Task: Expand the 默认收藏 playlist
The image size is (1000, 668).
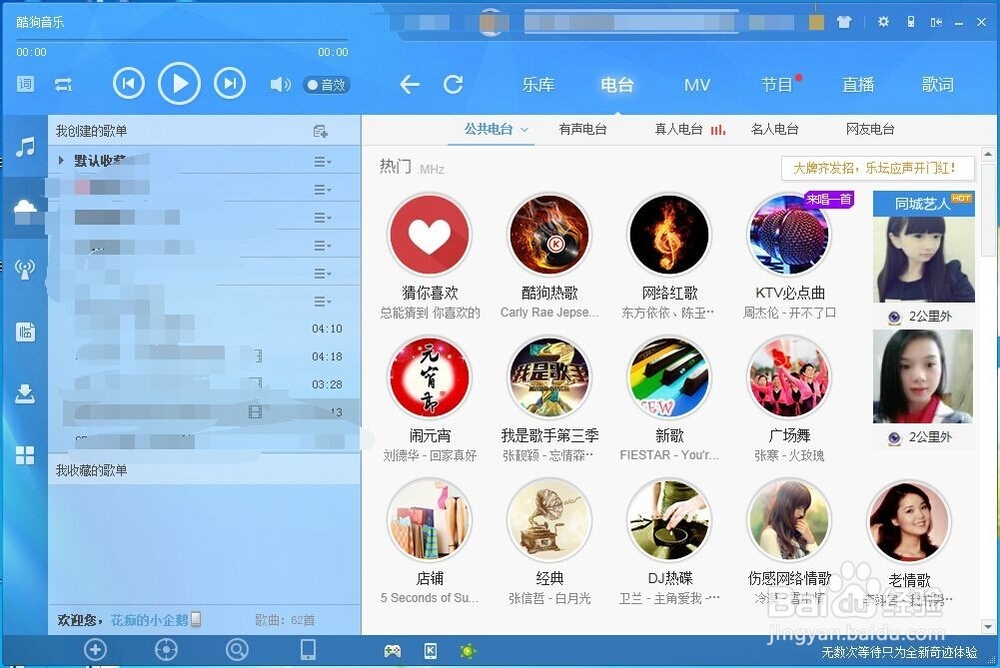Action: point(61,160)
